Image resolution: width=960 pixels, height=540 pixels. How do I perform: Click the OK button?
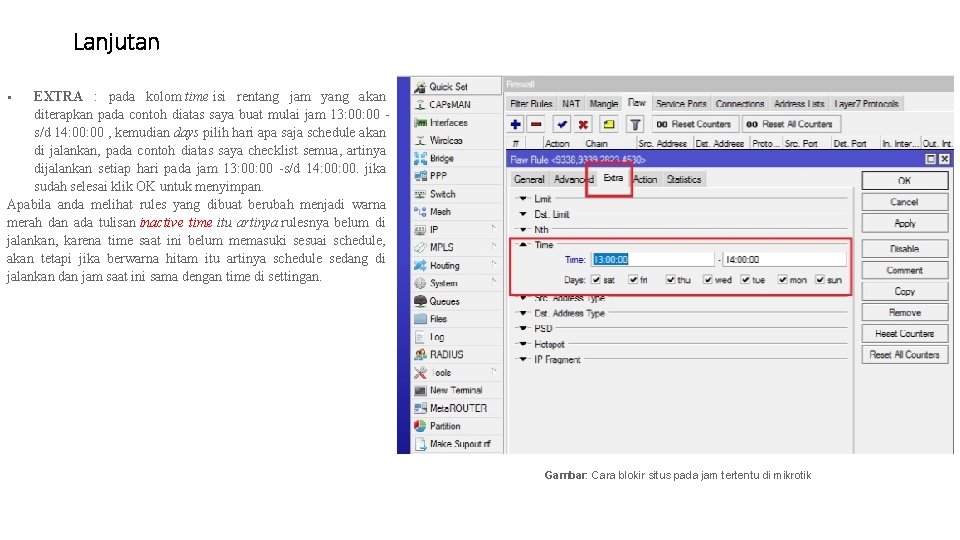click(904, 181)
